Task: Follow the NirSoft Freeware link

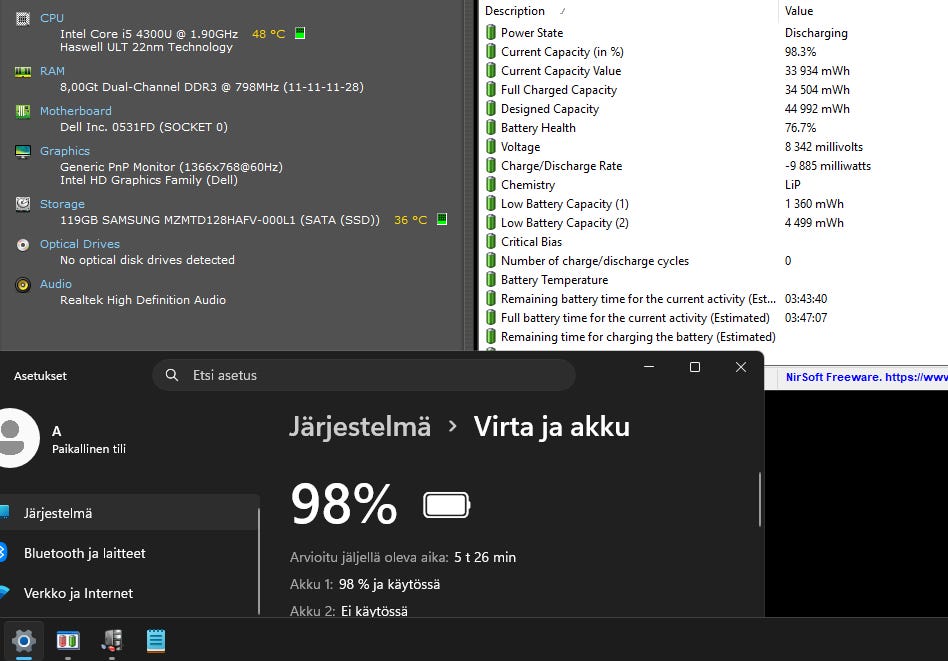Action: (x=866, y=377)
